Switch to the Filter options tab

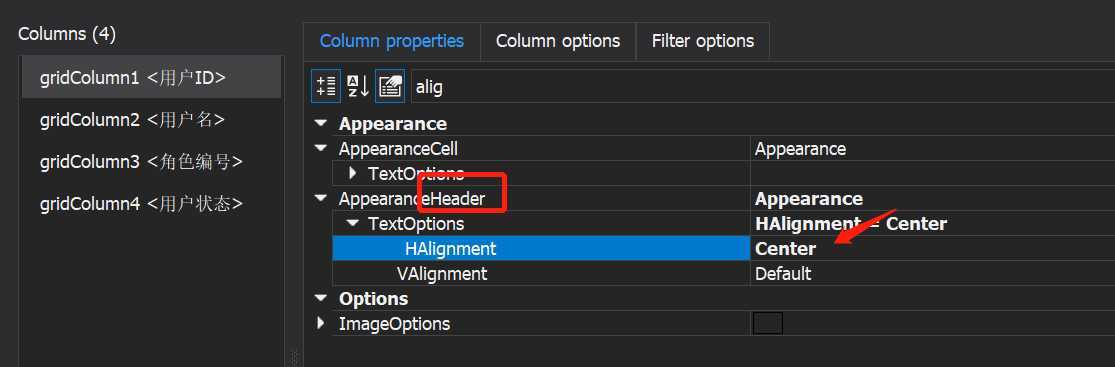pos(703,41)
